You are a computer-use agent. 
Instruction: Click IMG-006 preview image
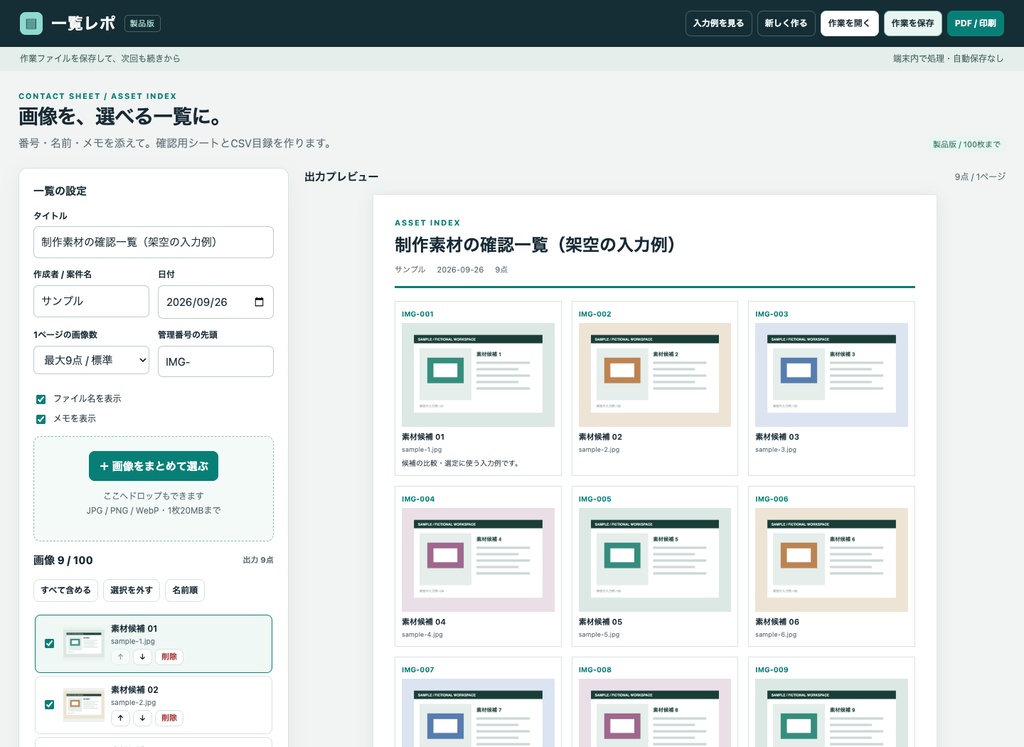click(x=831, y=560)
